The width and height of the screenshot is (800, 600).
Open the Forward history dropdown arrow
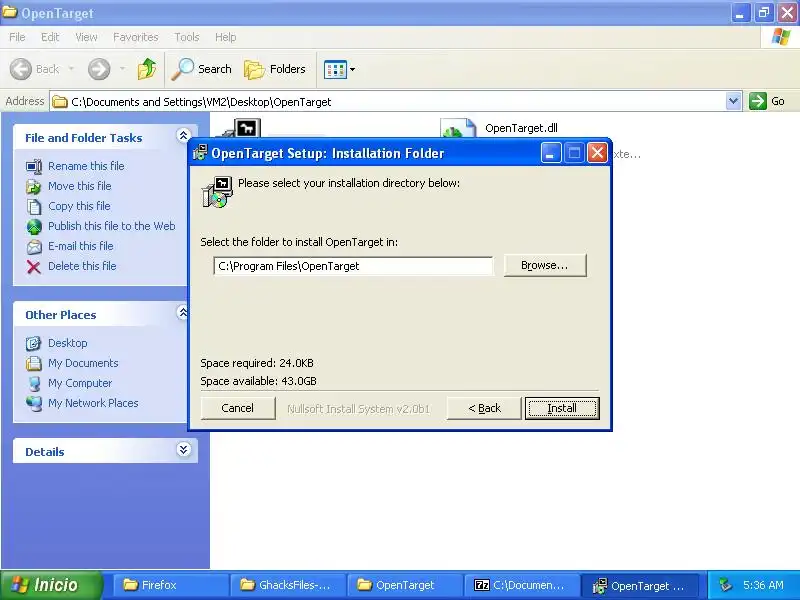(x=122, y=69)
